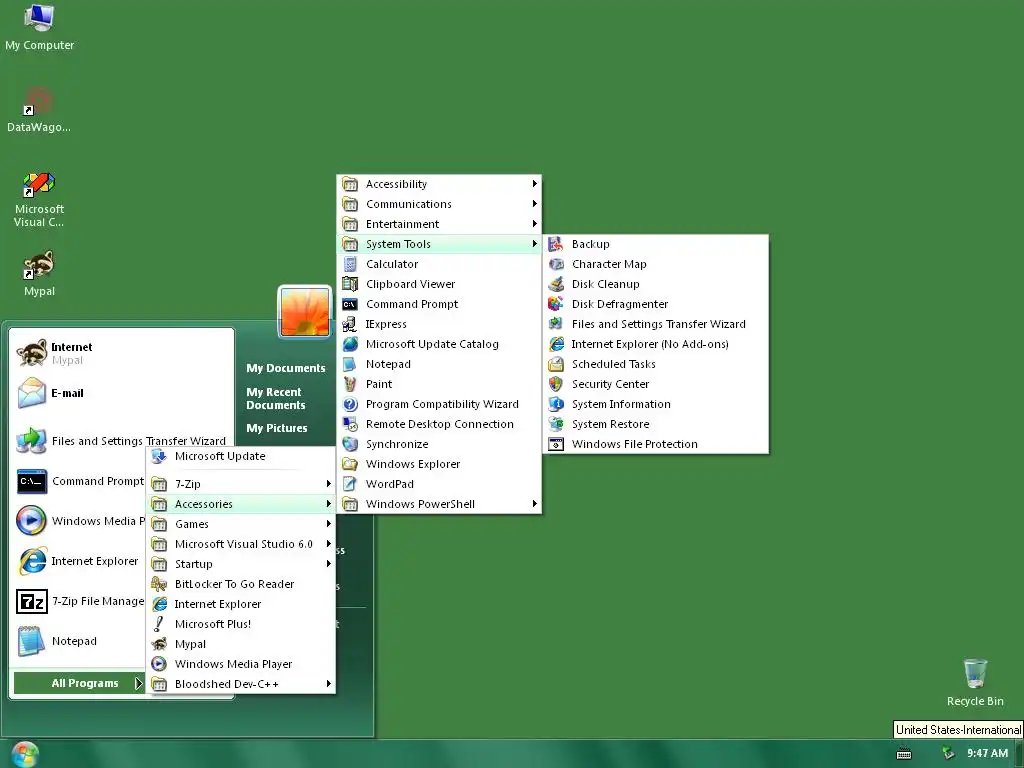Click the Command Prompt icon in Accessories
The width and height of the screenshot is (1024, 768).
[350, 304]
